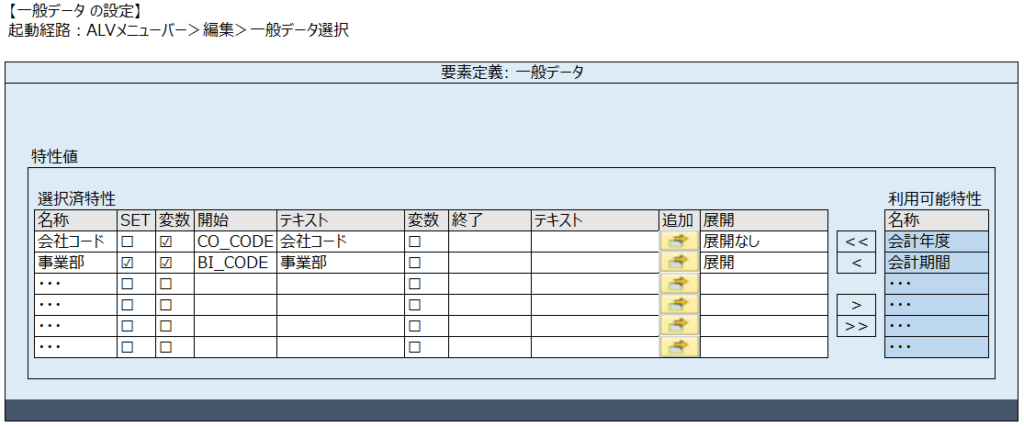This screenshot has height=427, width=1024.
Task: Click the add icon in fifth row
Action: [x=679, y=325]
